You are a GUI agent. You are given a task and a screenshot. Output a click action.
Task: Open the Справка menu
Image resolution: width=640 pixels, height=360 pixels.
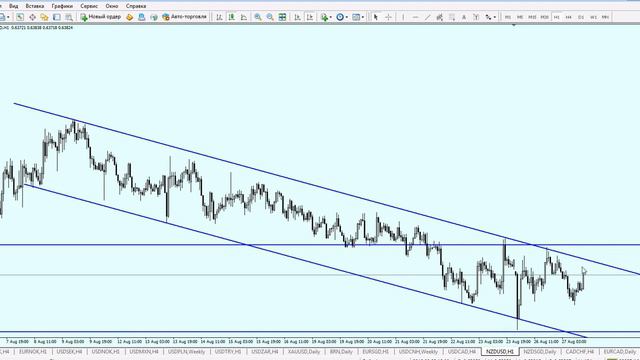click(x=136, y=6)
